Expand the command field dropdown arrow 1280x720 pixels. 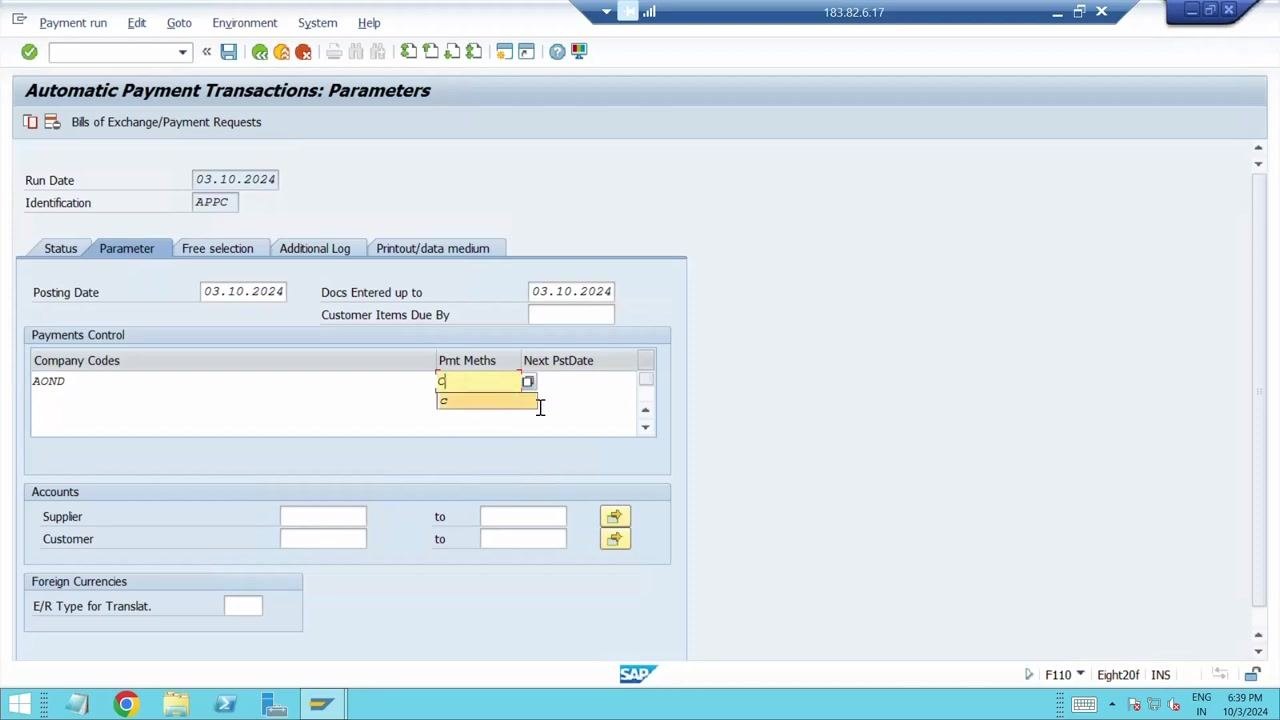pyautogui.click(x=182, y=52)
